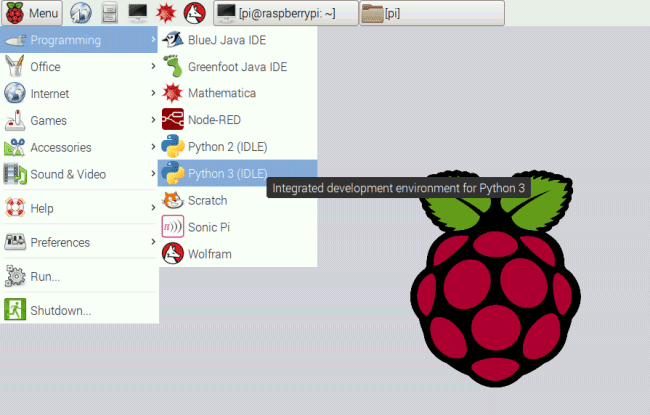This screenshot has width=650, height=415.
Task: Launch Greenfoot Java IDE
Action: (x=238, y=66)
